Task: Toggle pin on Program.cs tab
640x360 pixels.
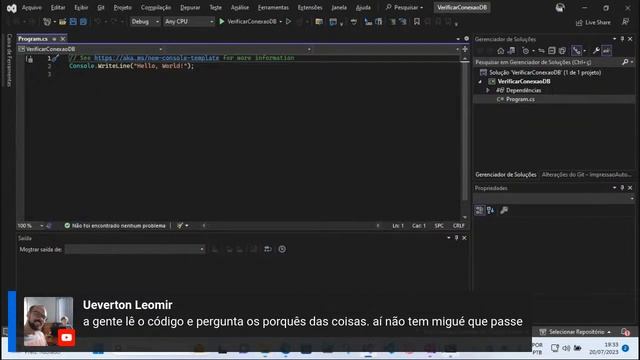Action: click(54, 39)
